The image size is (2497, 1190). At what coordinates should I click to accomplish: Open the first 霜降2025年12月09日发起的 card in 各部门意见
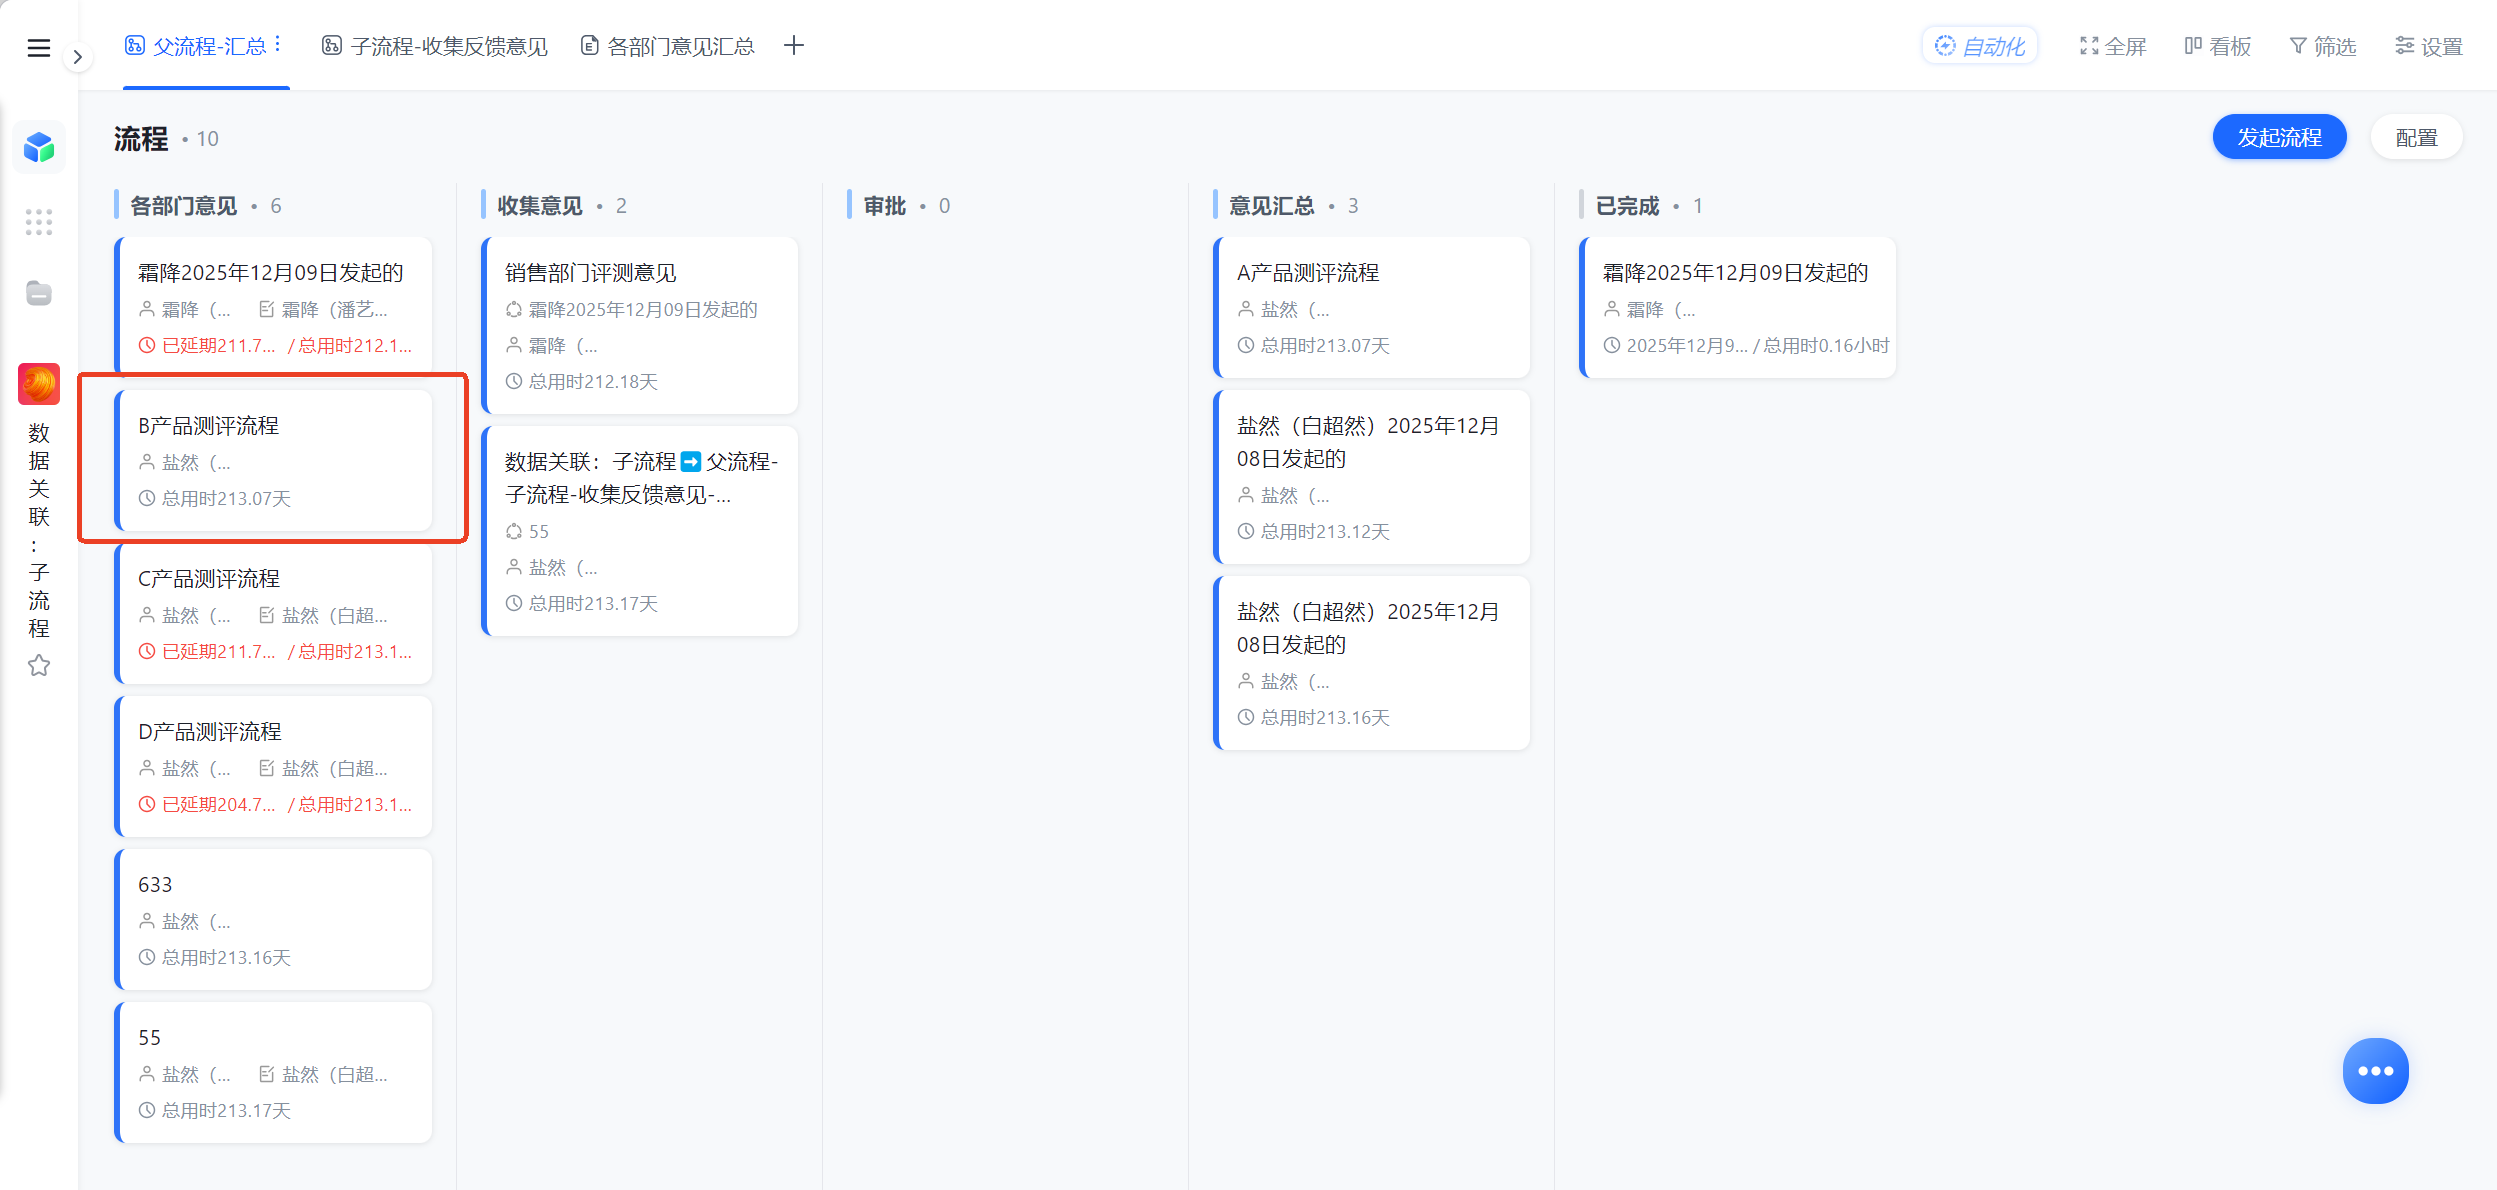pos(274,308)
